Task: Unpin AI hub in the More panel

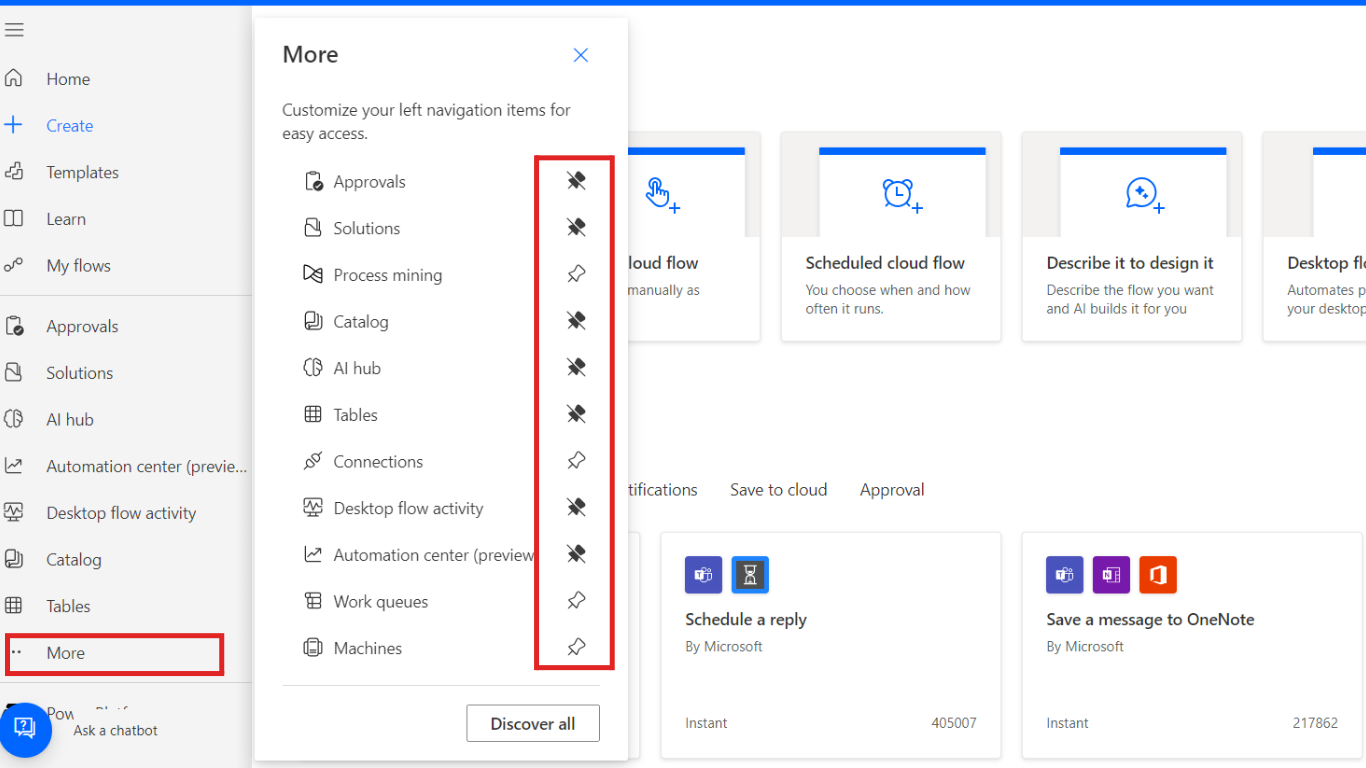Action: tap(576, 368)
